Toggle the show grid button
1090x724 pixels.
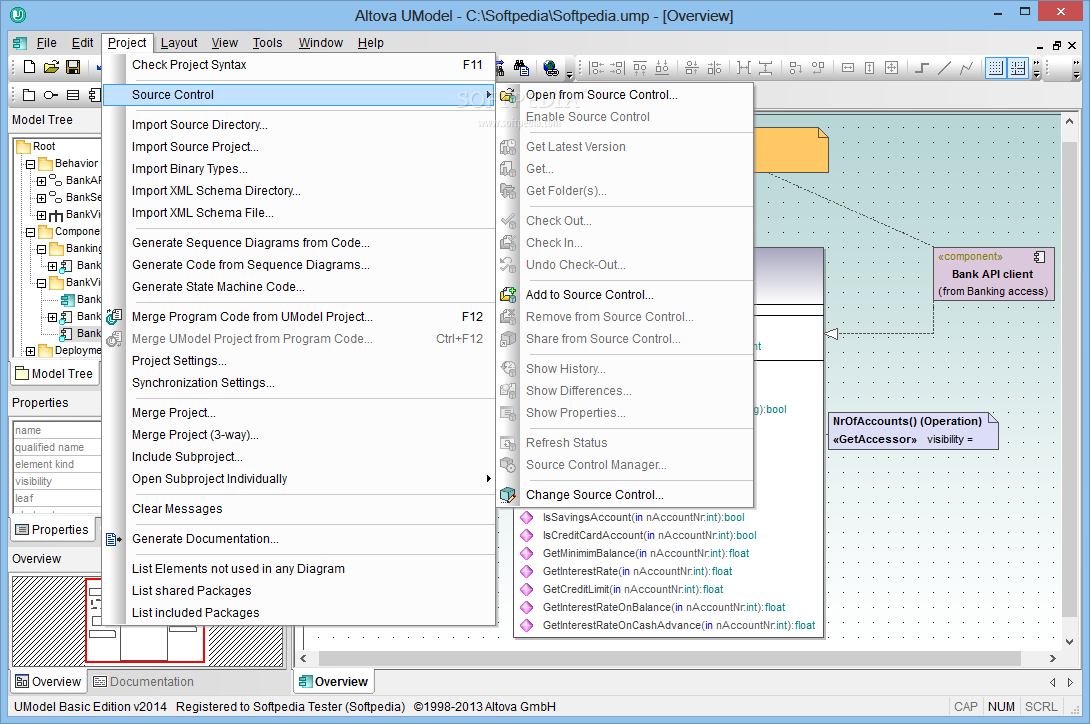click(x=995, y=68)
